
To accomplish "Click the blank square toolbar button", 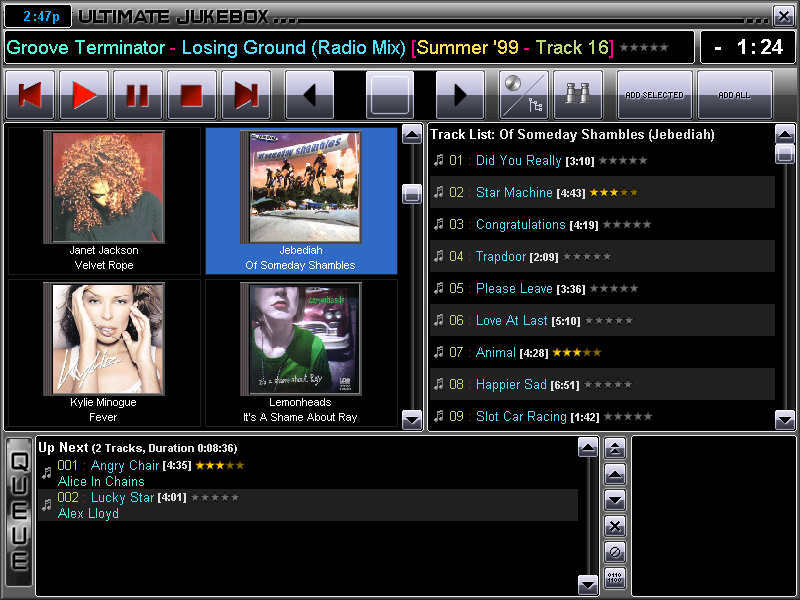I will point(390,95).
